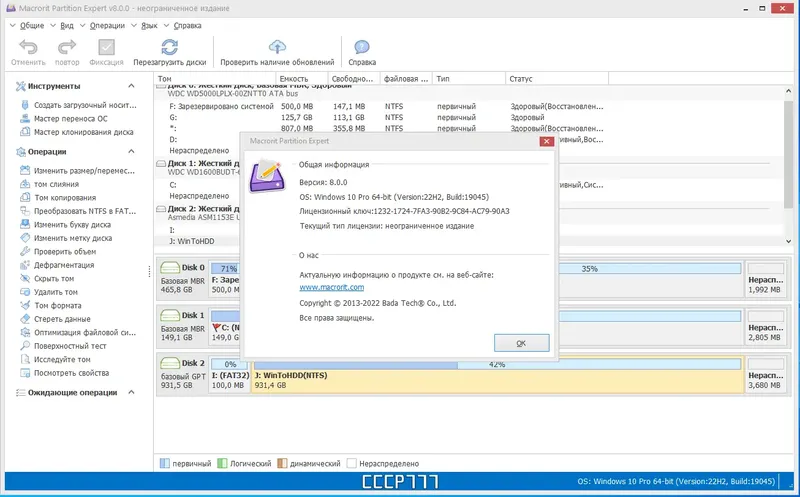The image size is (800, 497).
Task: Click the первичный legend color swatch
Action: point(165,463)
